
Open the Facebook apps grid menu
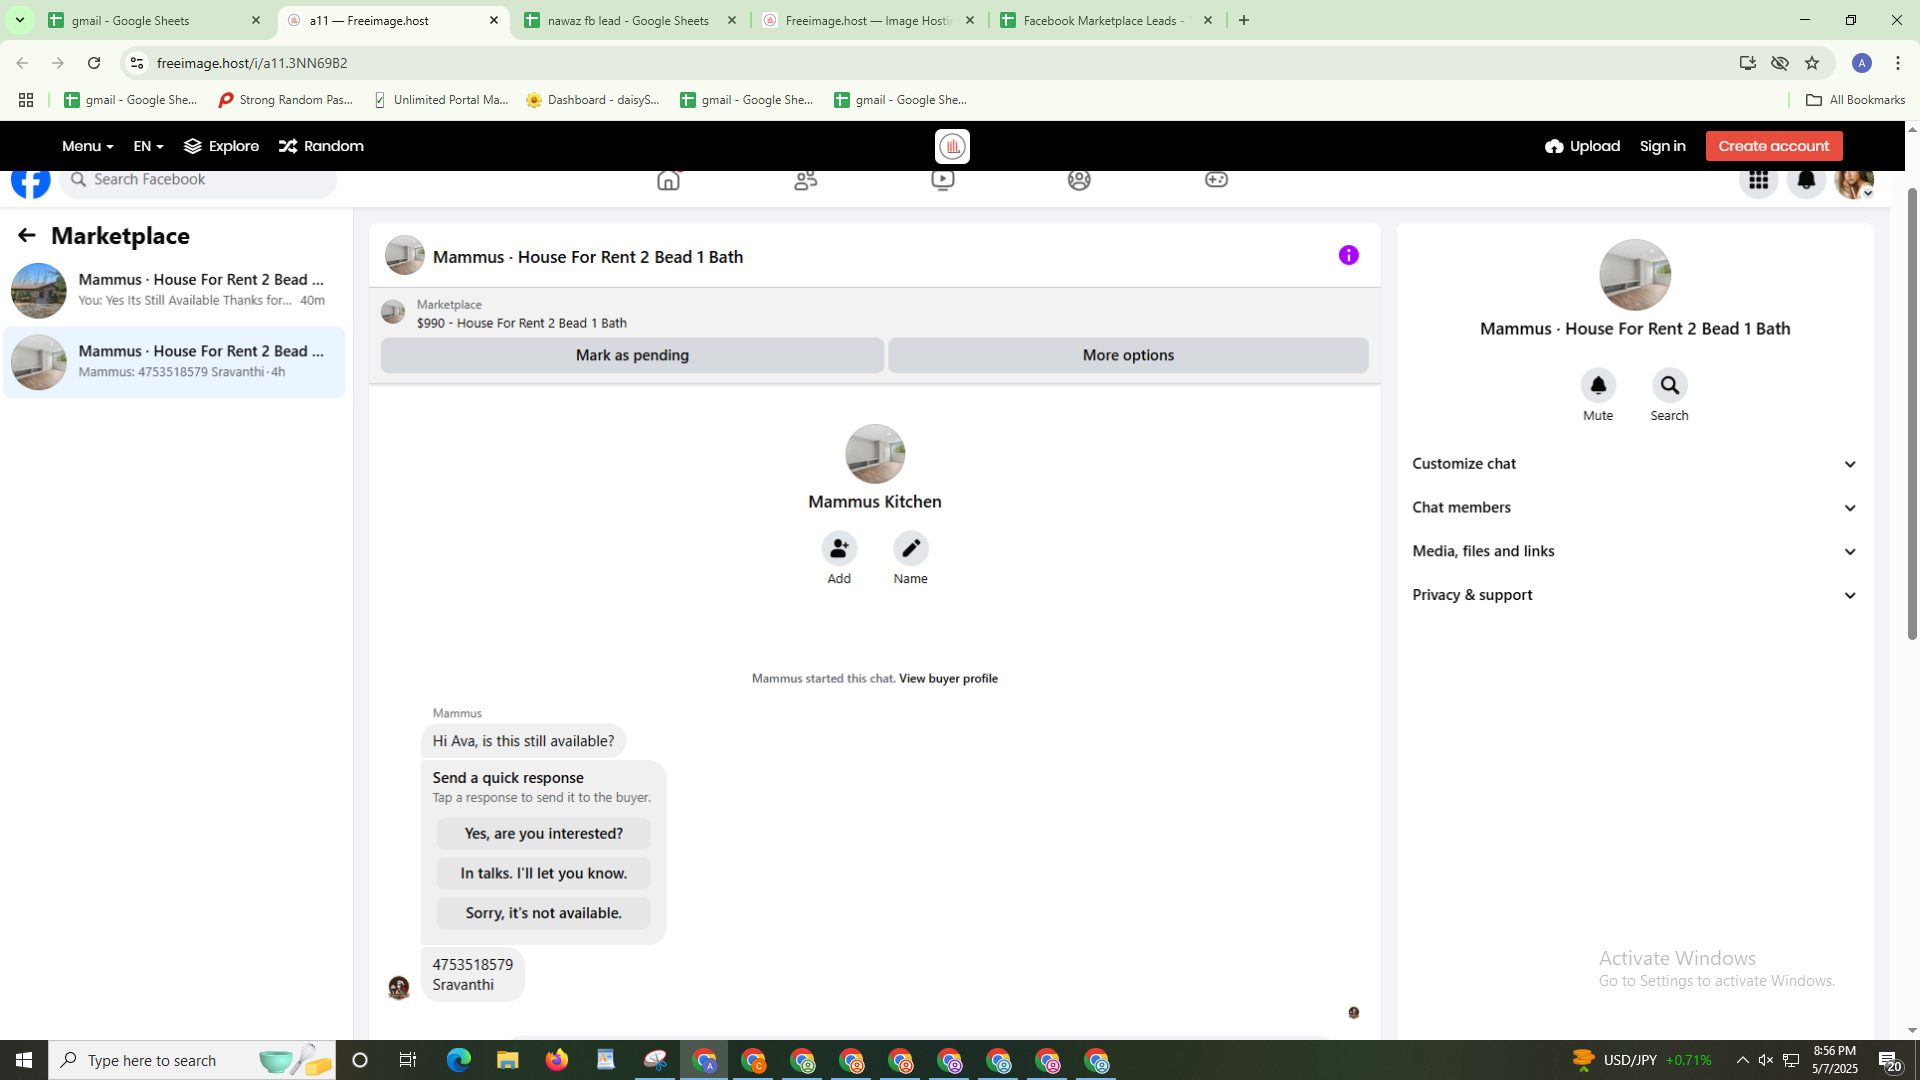tap(1758, 181)
